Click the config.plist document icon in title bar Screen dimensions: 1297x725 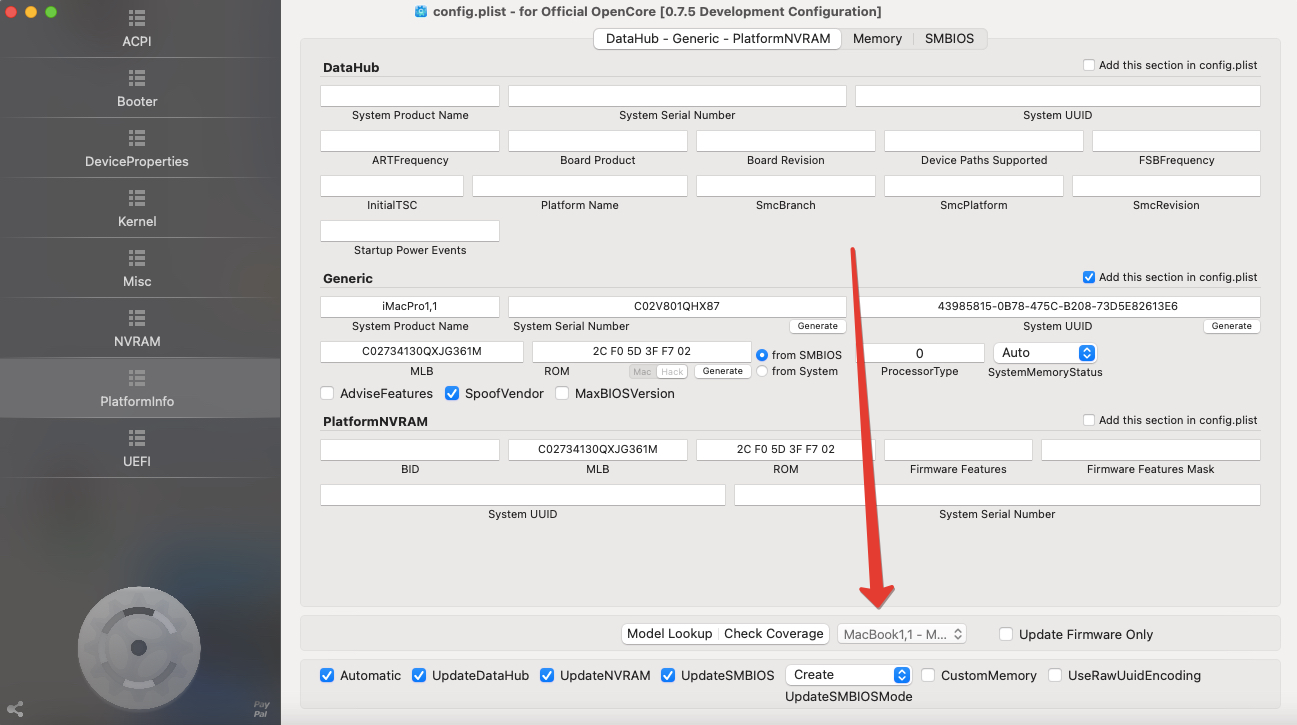421,12
